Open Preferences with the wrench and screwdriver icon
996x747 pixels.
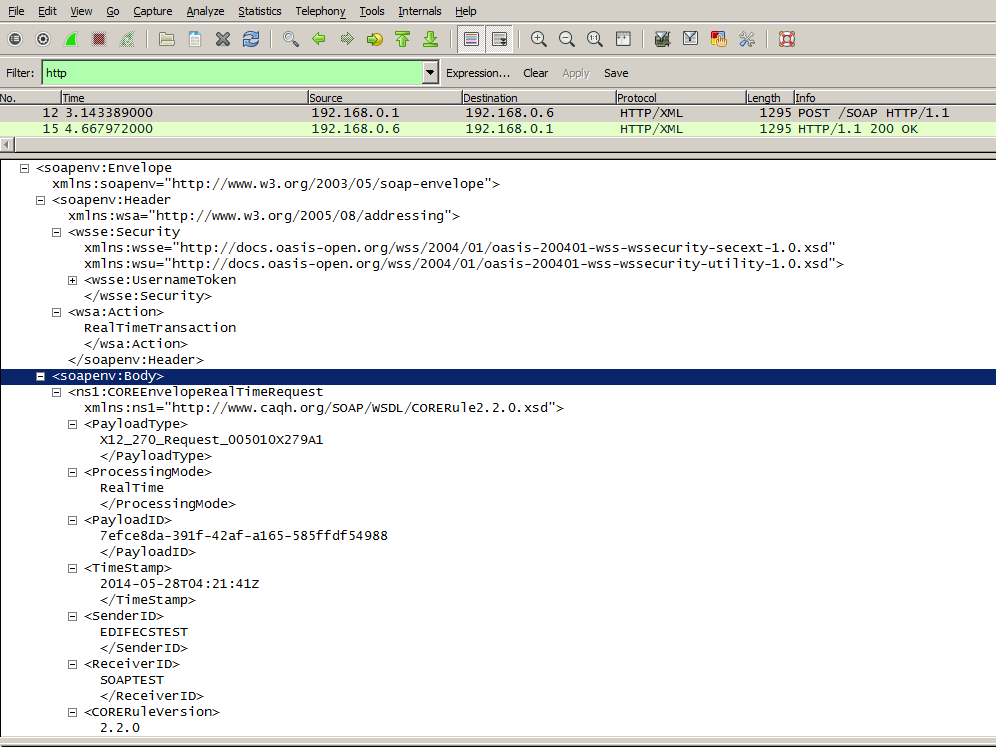[746, 39]
